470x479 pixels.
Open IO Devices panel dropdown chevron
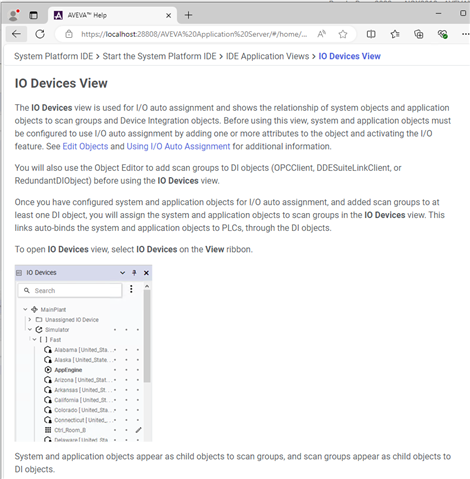coord(122,273)
